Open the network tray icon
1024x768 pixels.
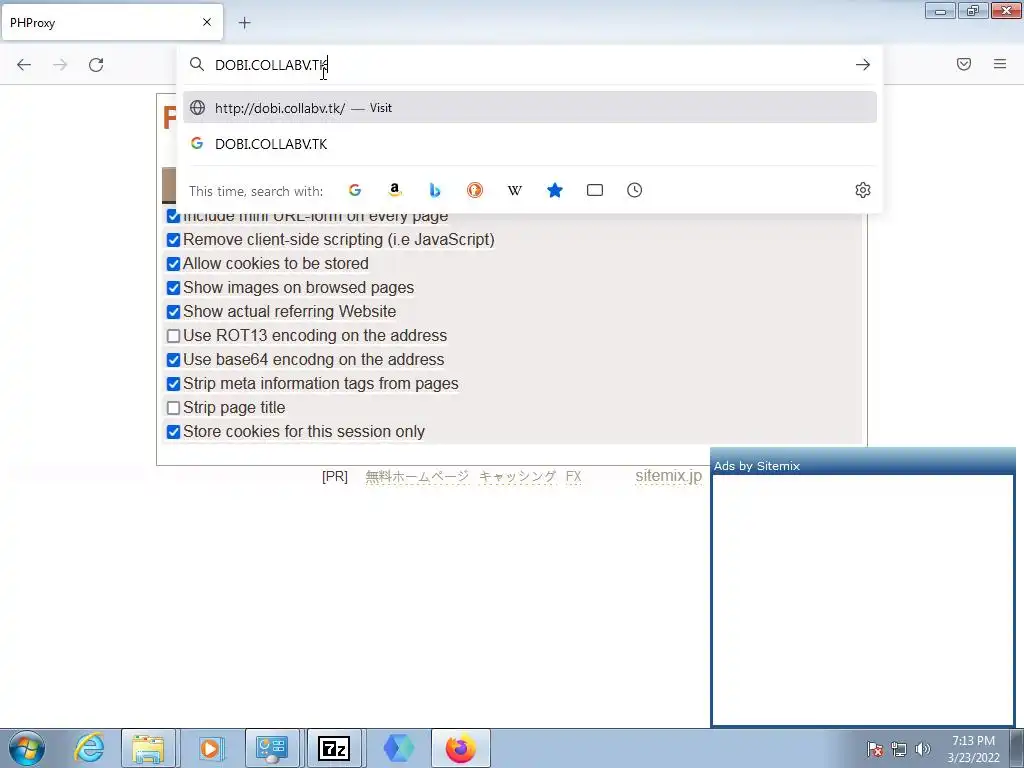[899, 749]
